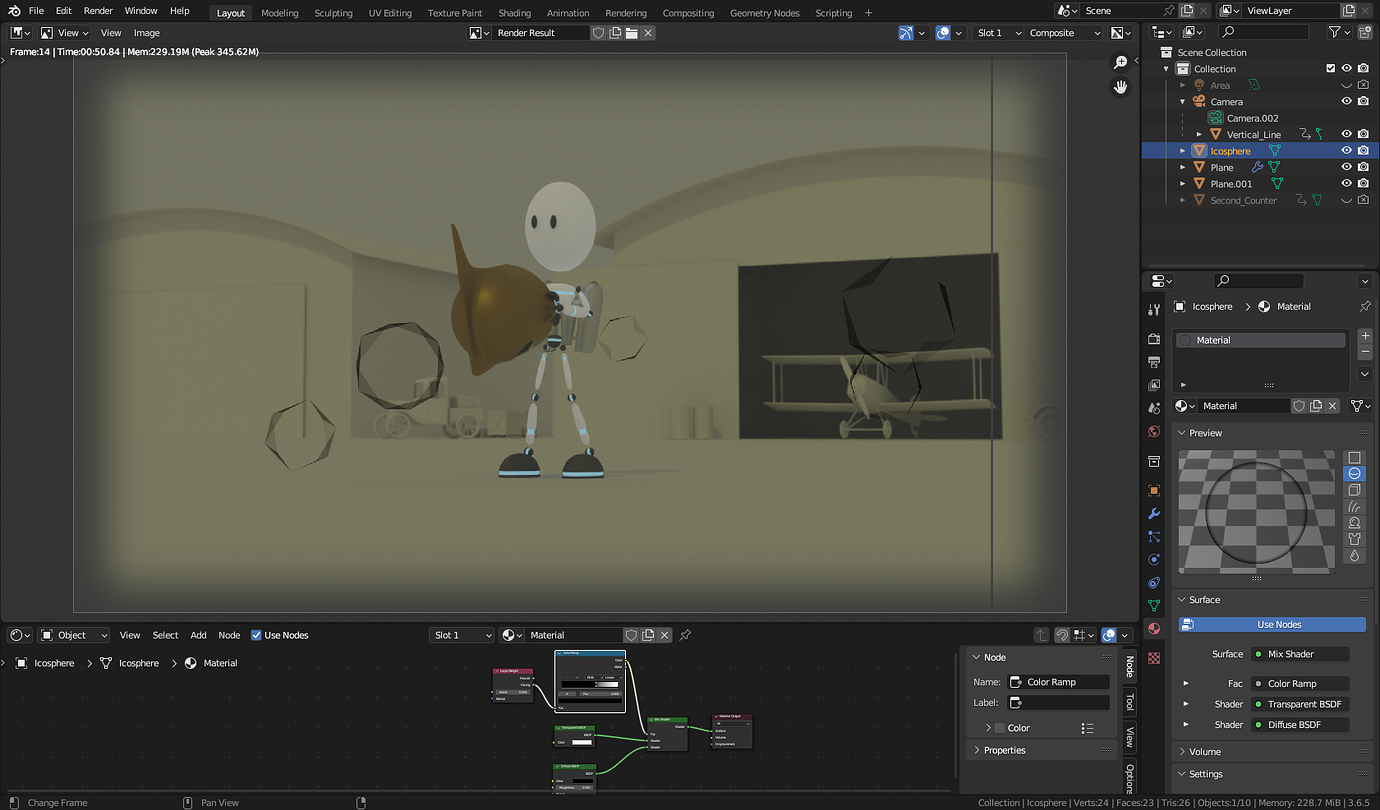Click the Transparent BSDF shader button
1380x810 pixels.
click(1300, 704)
